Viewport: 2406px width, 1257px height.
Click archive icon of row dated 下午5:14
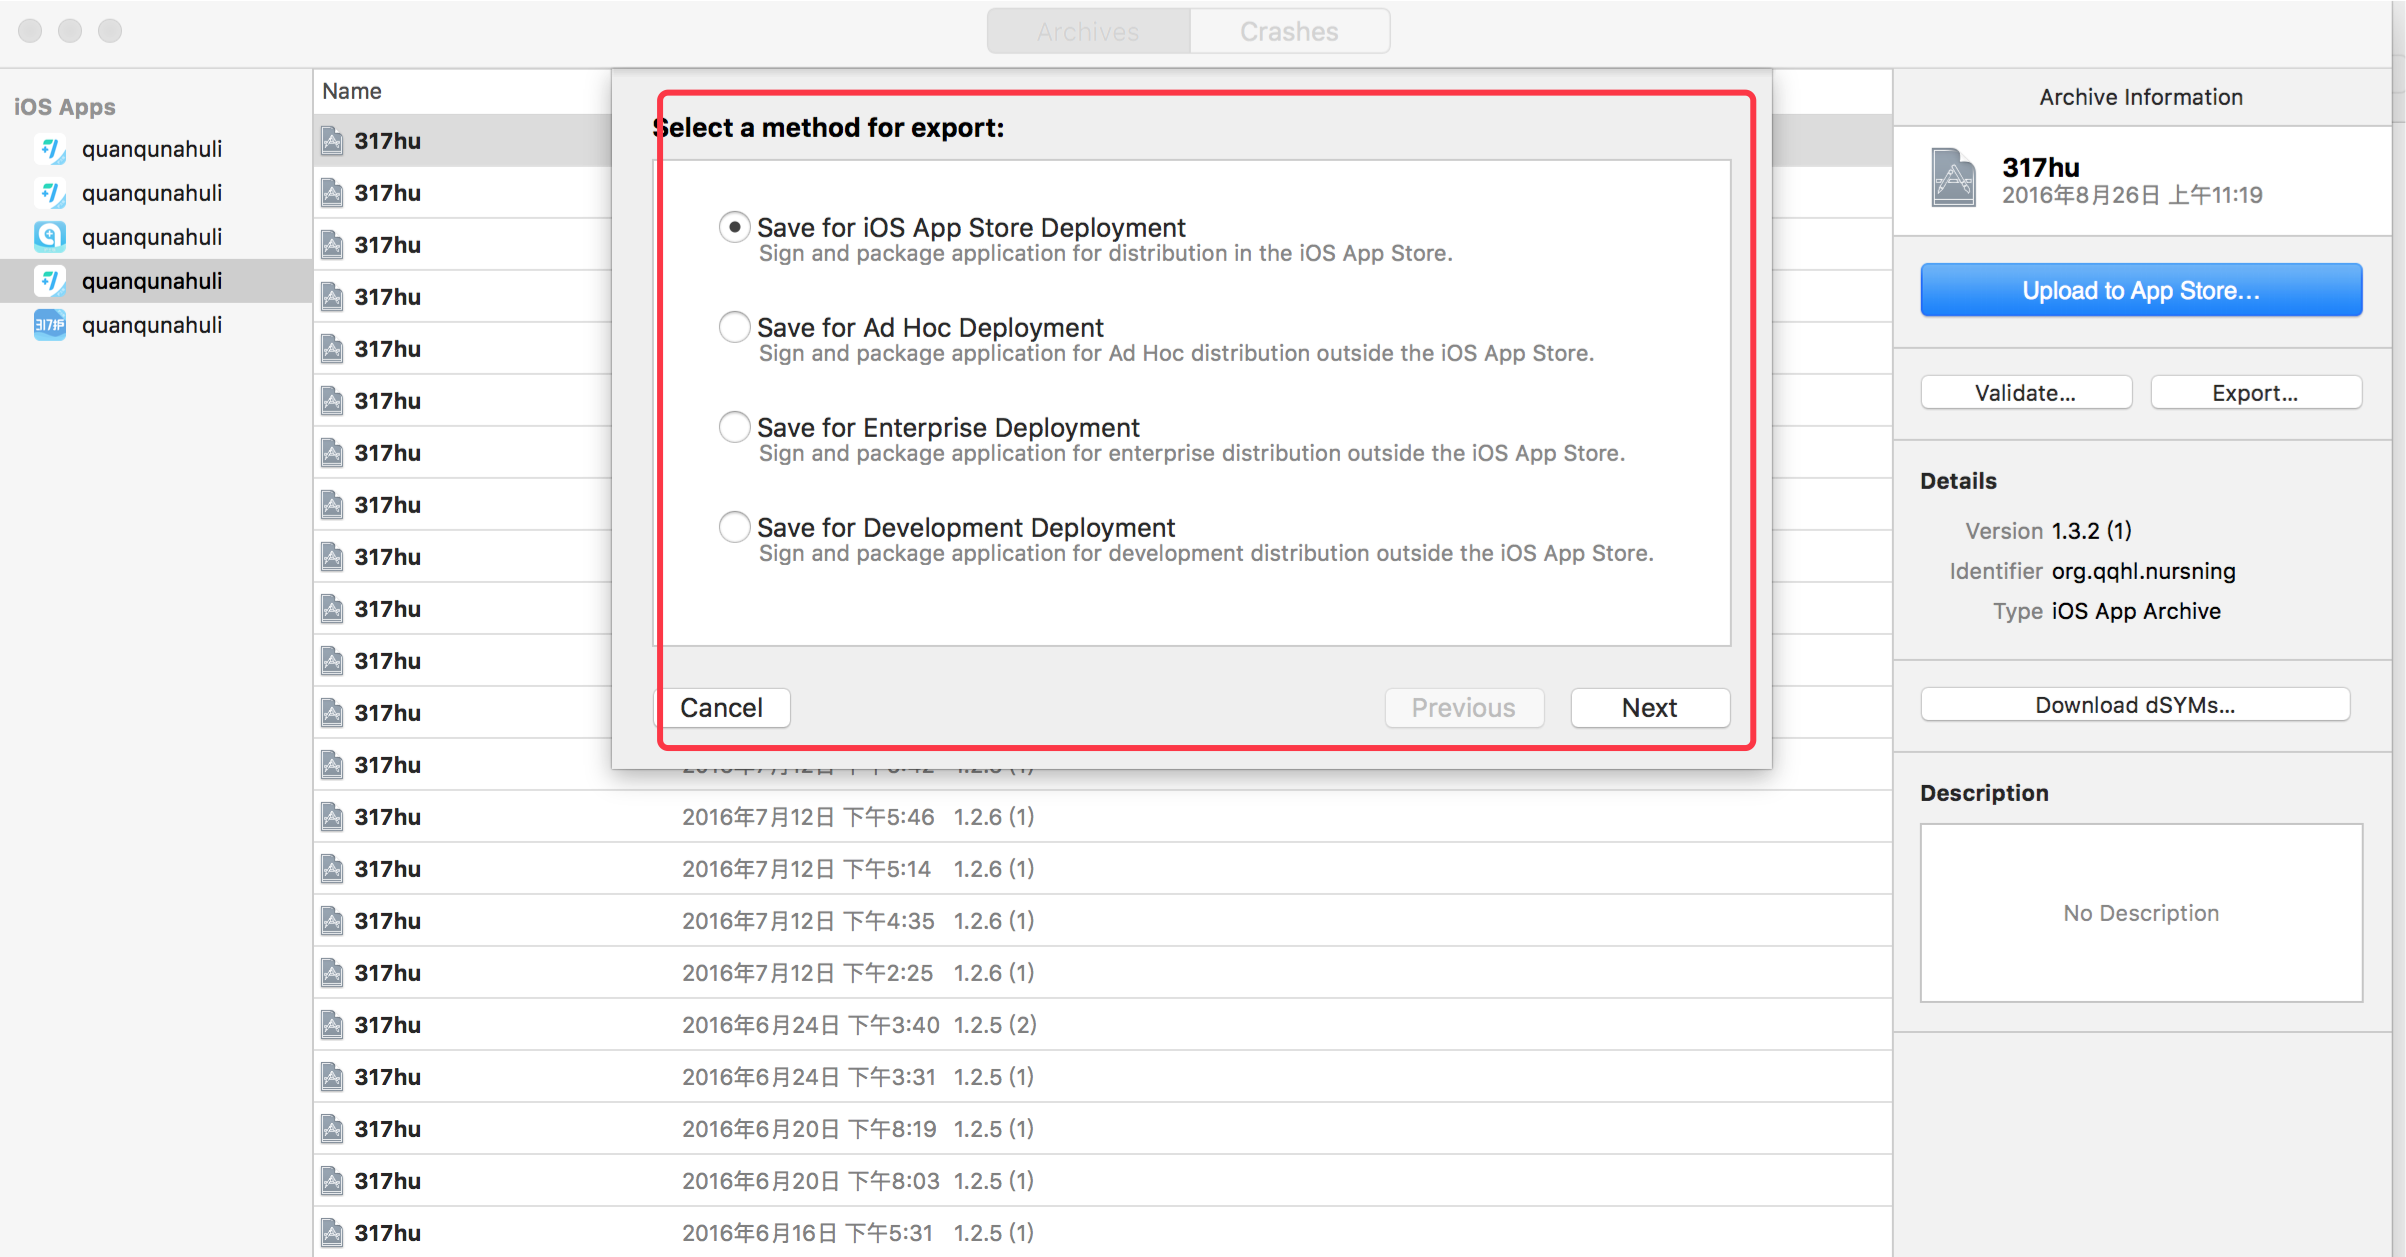pyautogui.click(x=332, y=869)
